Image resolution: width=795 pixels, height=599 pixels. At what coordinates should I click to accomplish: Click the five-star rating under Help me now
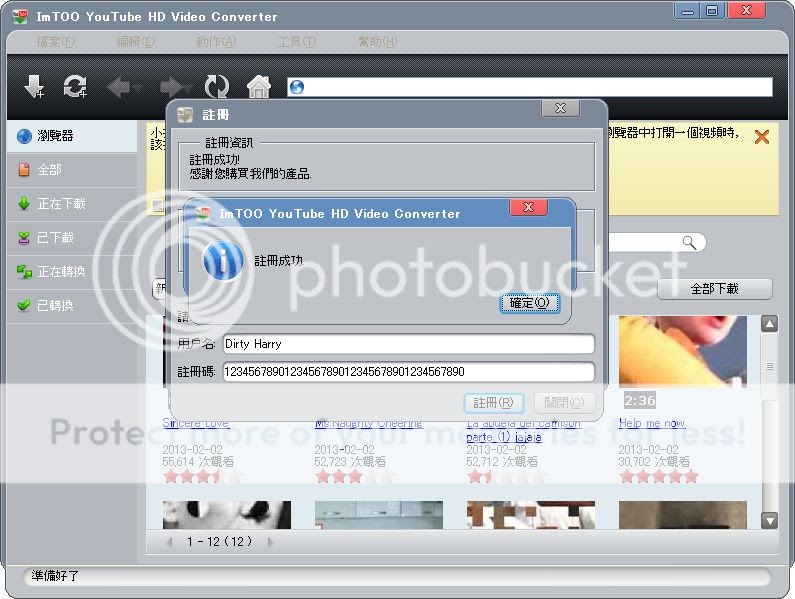tap(658, 477)
